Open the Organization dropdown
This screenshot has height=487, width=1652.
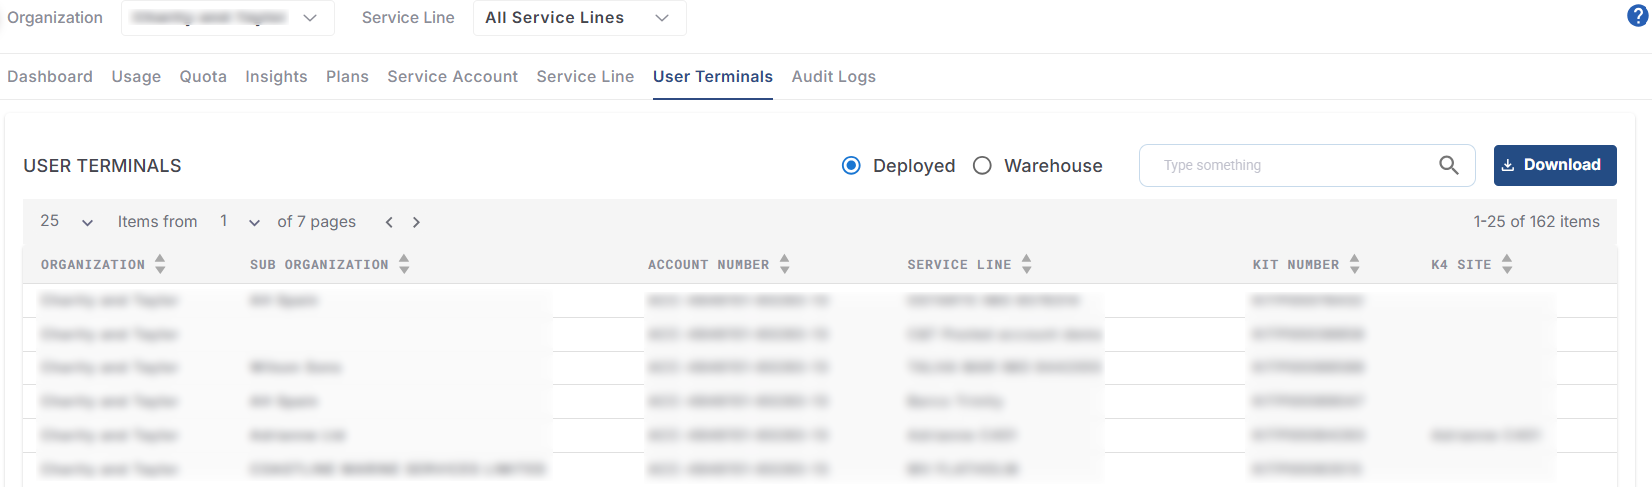click(x=227, y=18)
